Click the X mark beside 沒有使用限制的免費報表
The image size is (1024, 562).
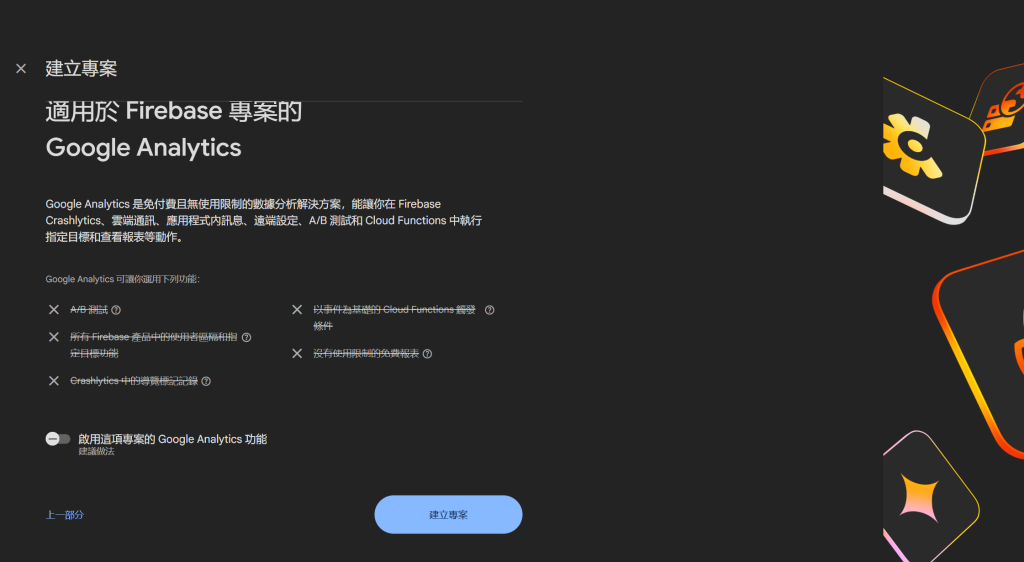coord(297,353)
